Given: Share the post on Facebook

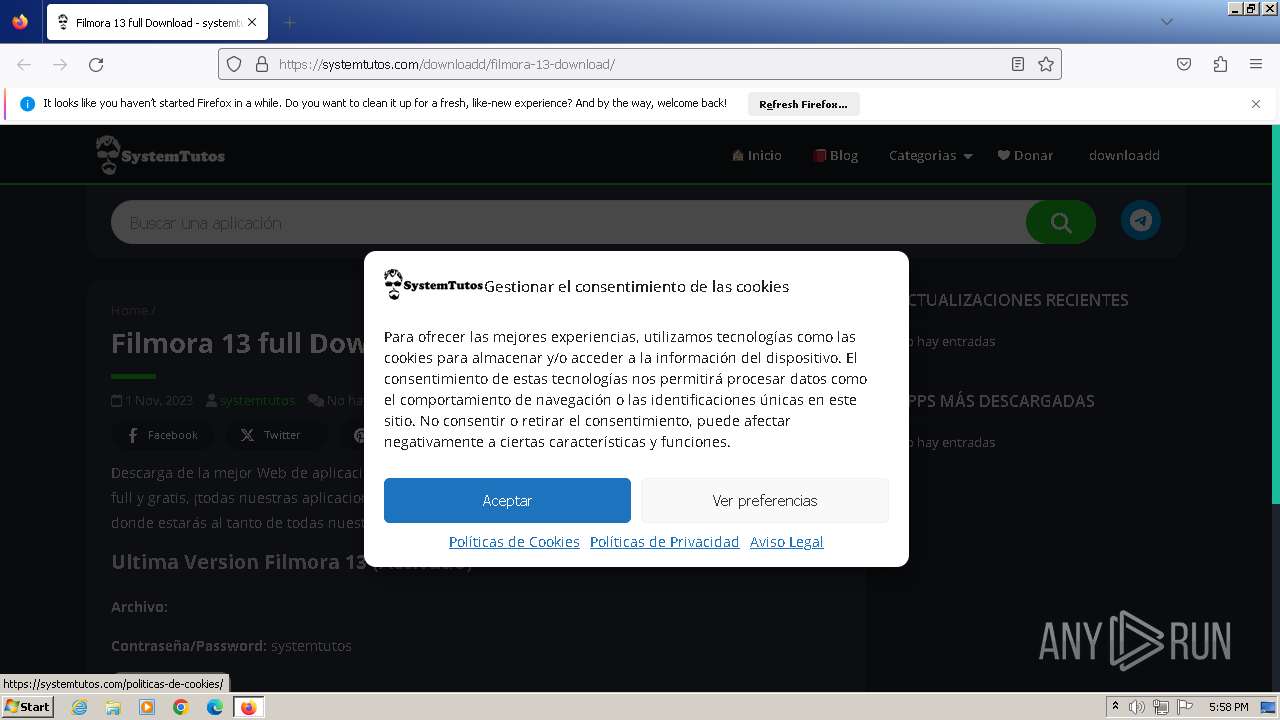Looking at the screenshot, I should [x=161, y=435].
